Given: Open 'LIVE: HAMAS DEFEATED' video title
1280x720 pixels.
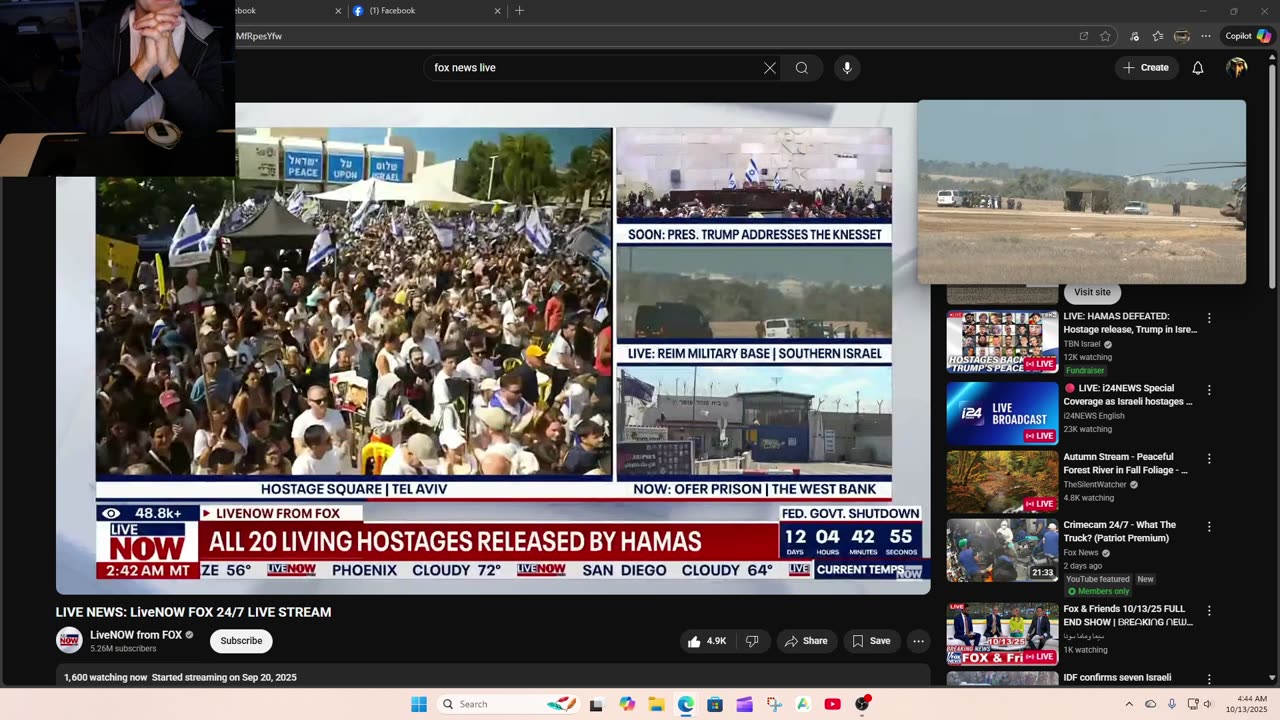Looking at the screenshot, I should 1130,323.
